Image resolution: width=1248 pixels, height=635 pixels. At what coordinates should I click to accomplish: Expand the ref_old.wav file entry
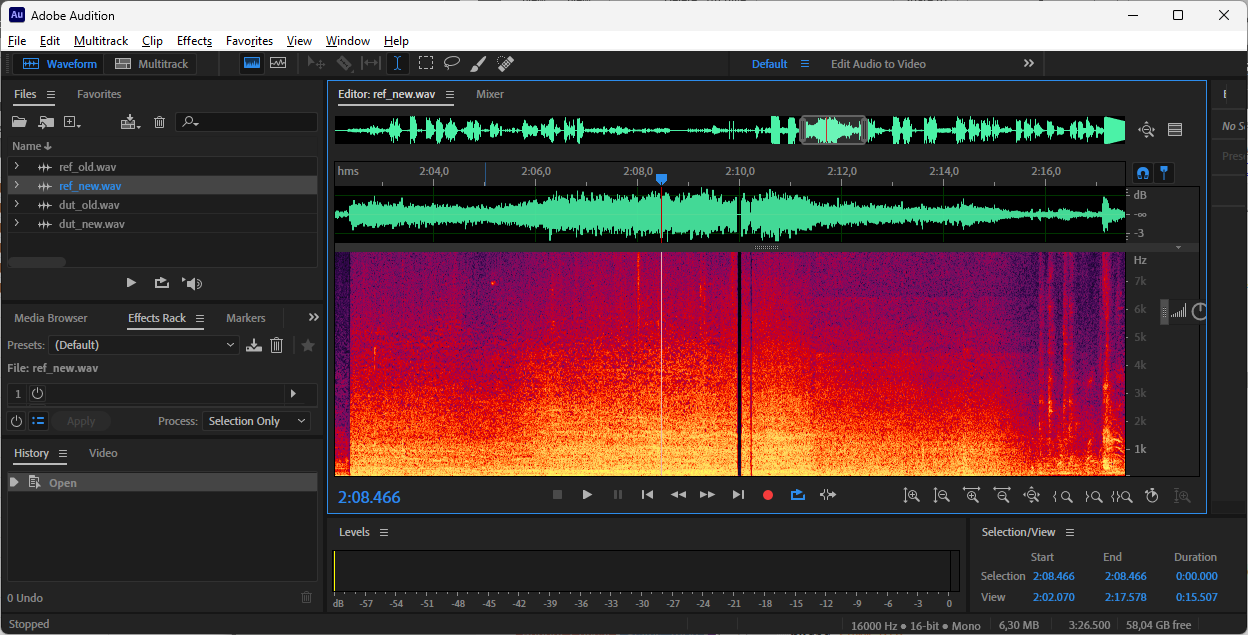(16, 167)
